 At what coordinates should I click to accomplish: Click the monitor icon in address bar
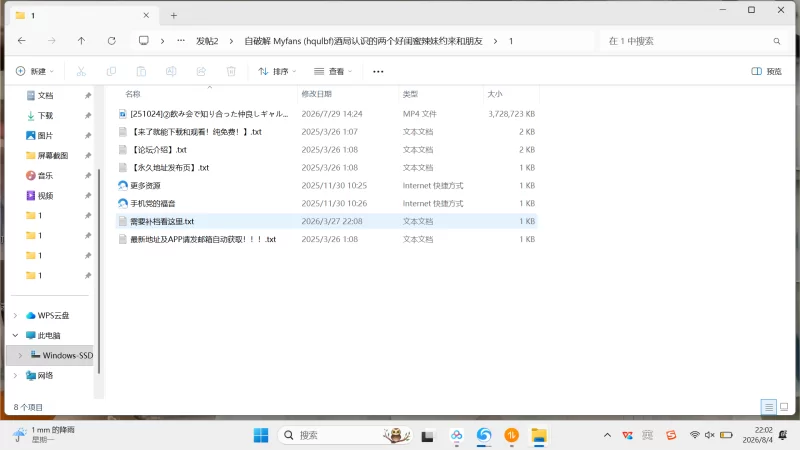tap(144, 41)
